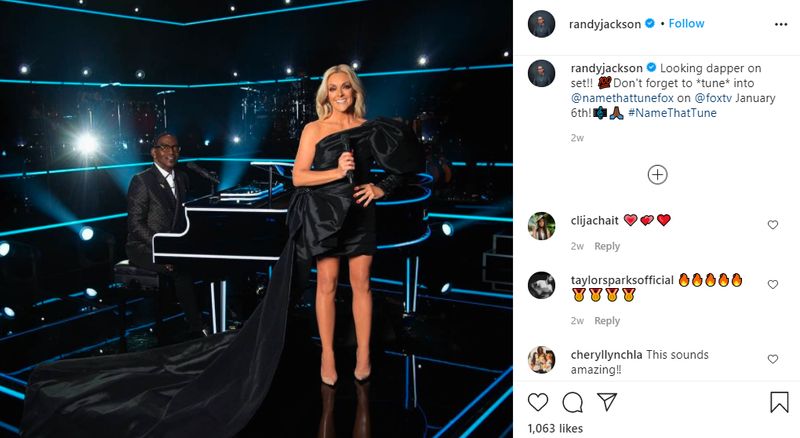Like clijachait's comment
800x438 pixels.
click(x=772, y=225)
